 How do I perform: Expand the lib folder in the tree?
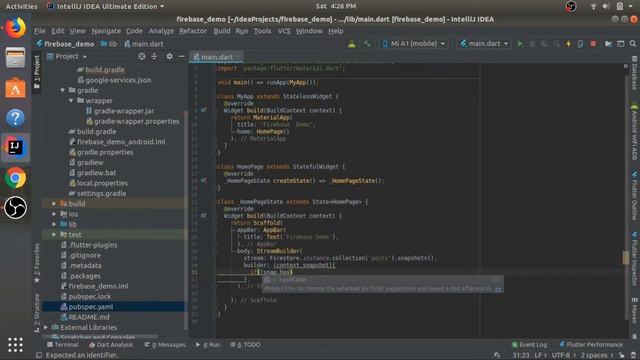[x=54, y=224]
